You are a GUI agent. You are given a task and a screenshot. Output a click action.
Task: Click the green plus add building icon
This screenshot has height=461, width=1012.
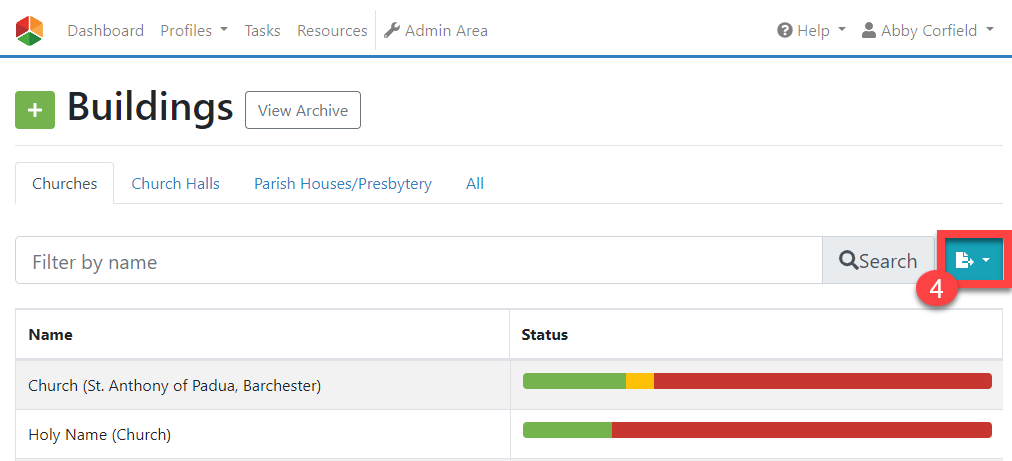(35, 110)
